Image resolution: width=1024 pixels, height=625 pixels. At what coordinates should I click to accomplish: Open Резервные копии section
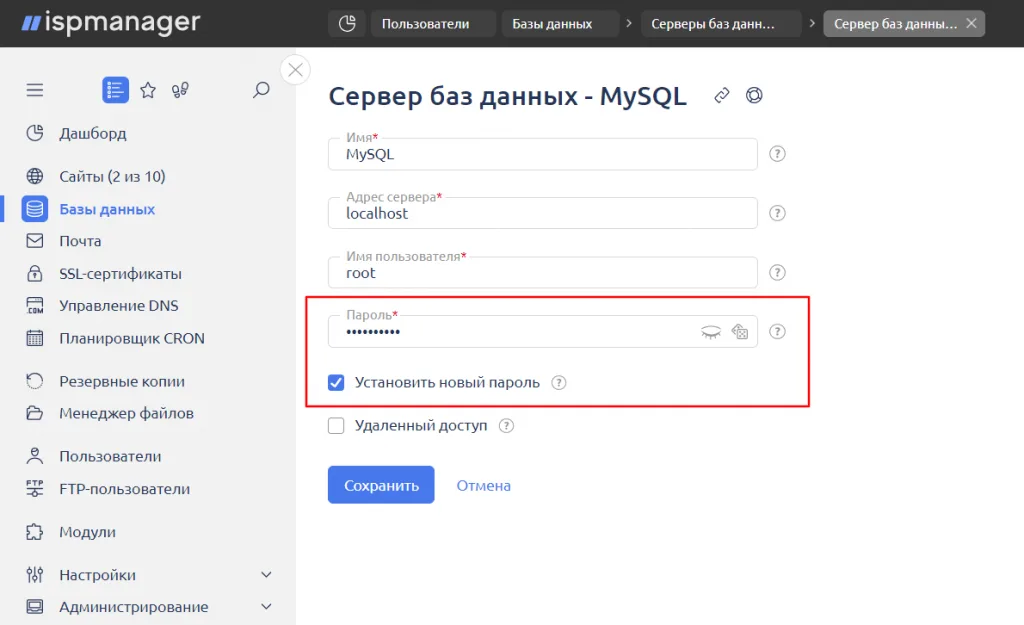pyautogui.click(x=122, y=381)
